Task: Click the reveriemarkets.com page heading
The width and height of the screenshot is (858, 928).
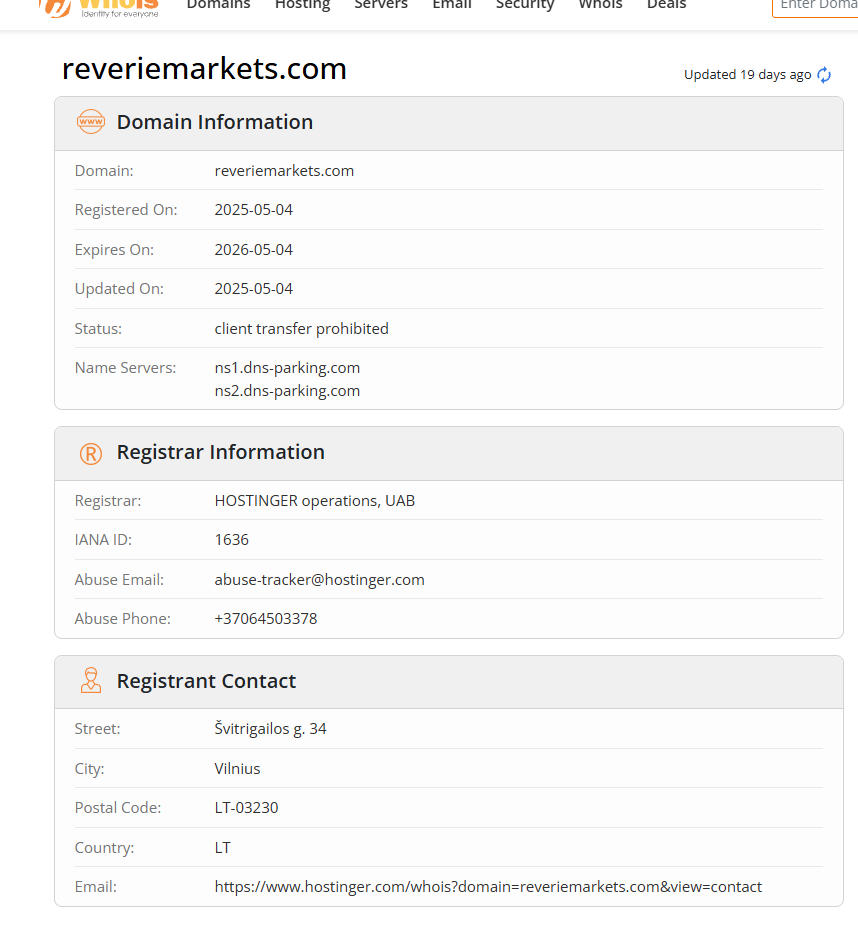Action: coord(204,69)
